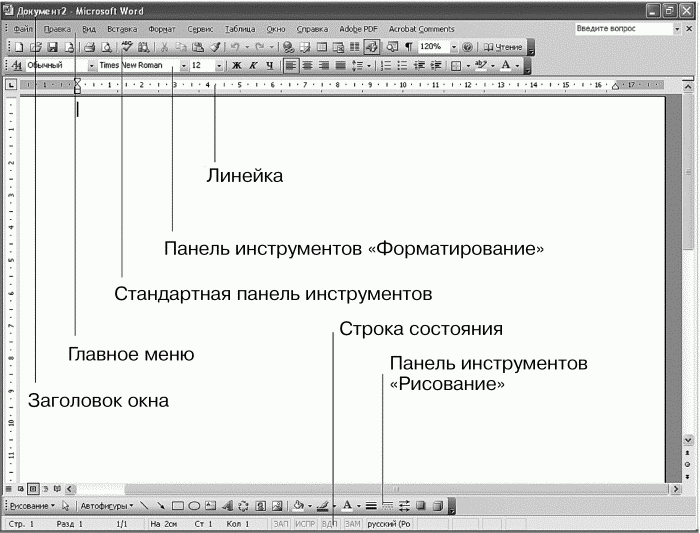Turn on right text alignment

[324, 66]
